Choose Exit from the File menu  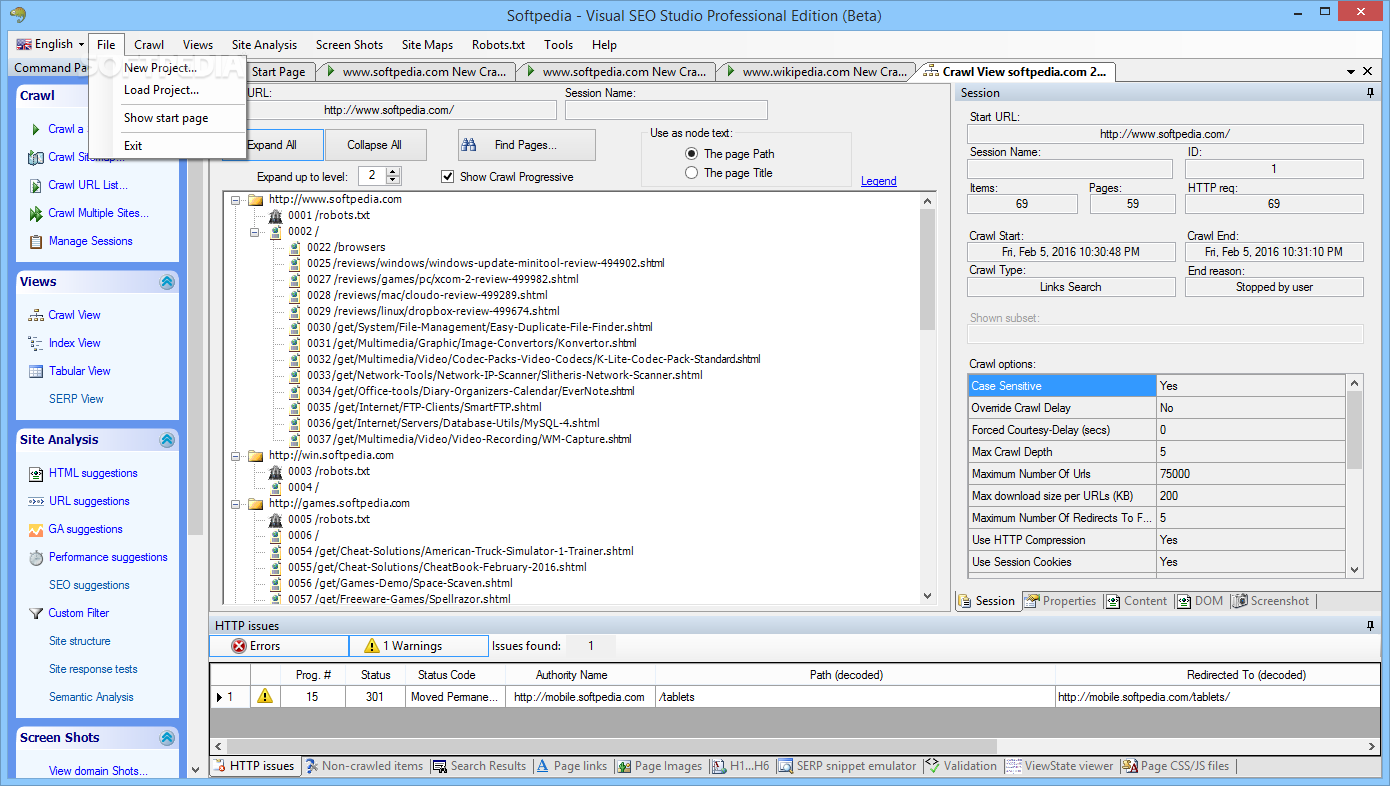tap(133, 146)
